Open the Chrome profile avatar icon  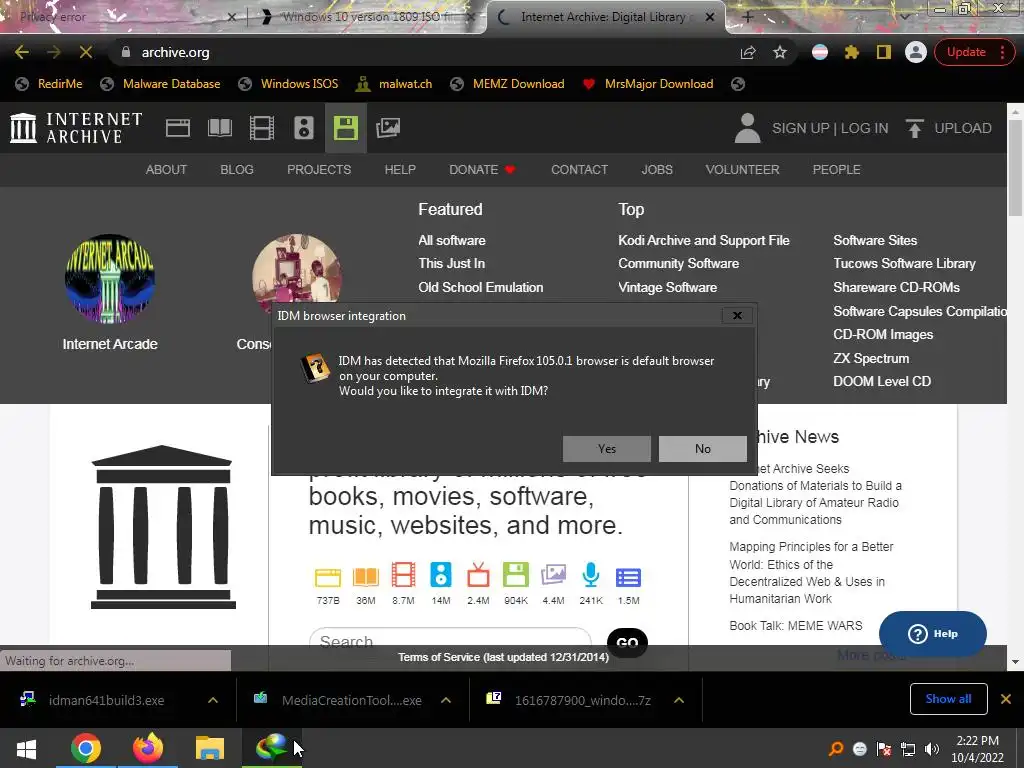point(916,52)
